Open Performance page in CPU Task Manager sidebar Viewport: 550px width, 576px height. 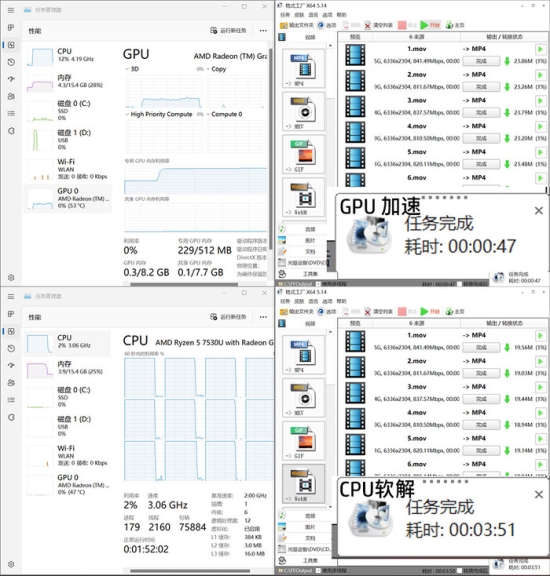tap(11, 331)
